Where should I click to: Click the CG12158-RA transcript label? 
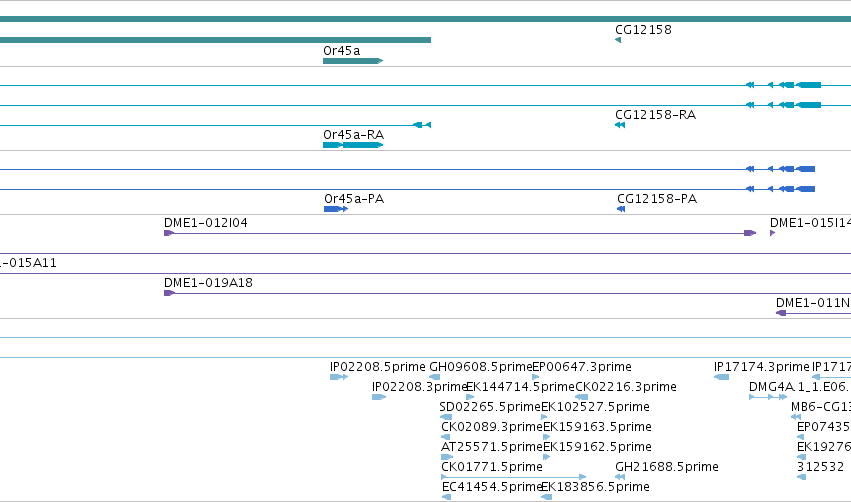coord(655,115)
